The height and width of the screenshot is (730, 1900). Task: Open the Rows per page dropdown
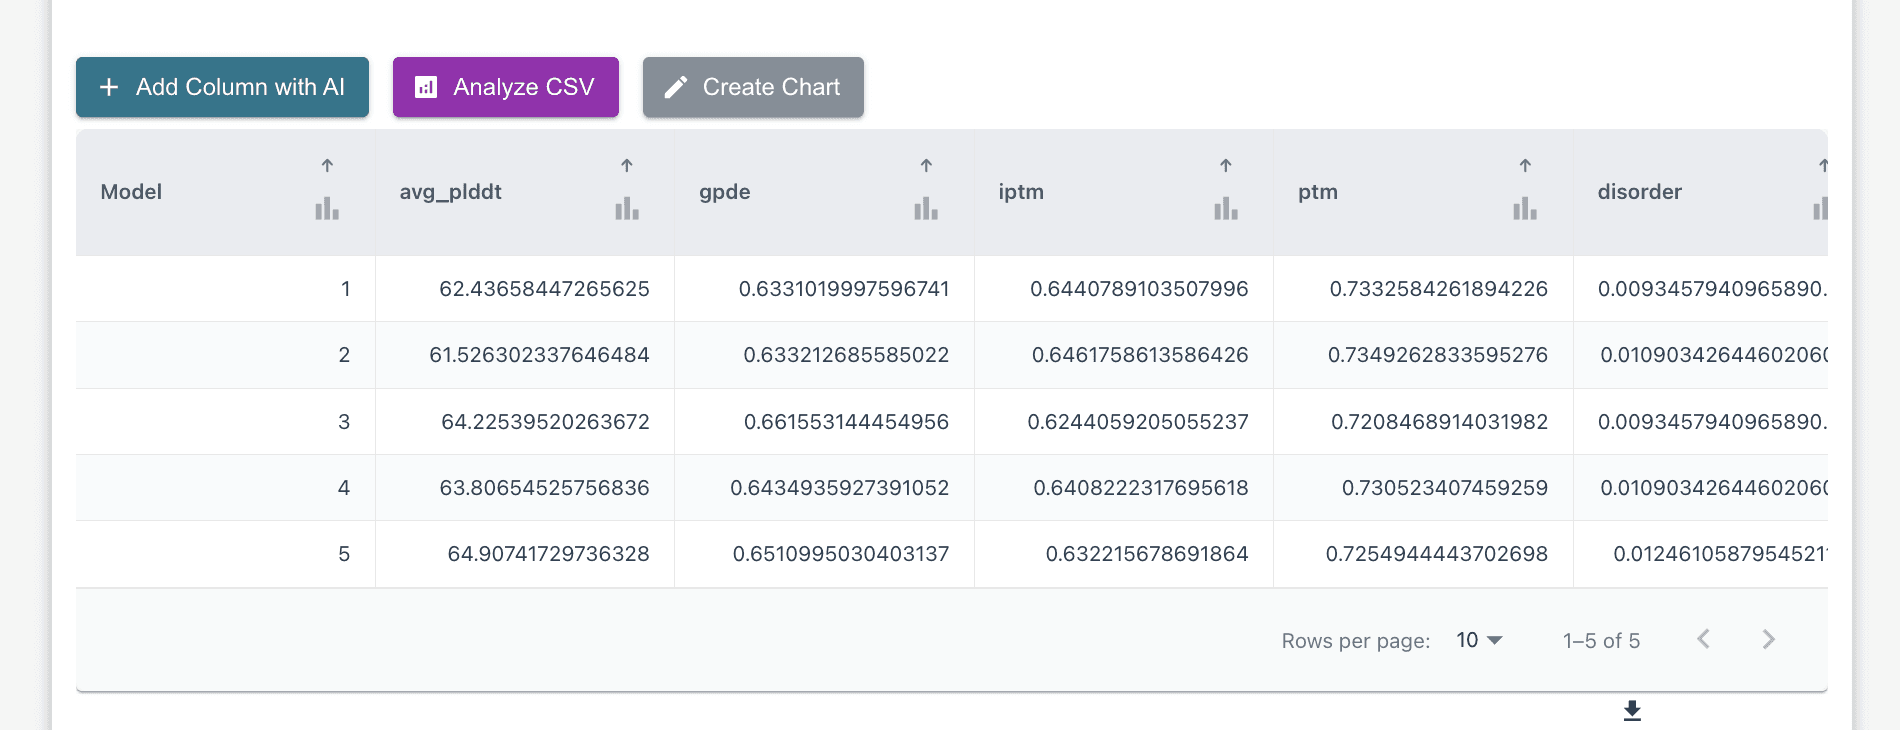[x=1479, y=640]
